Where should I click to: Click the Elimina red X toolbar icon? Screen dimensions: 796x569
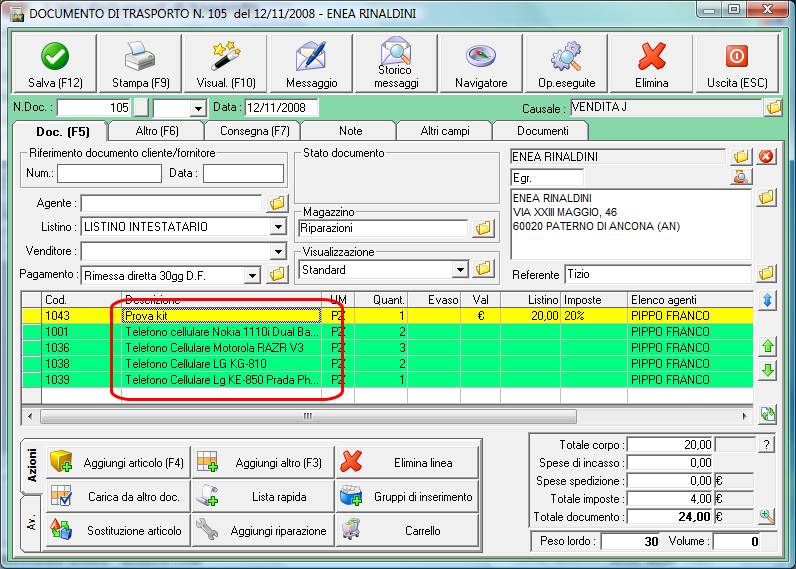652,56
